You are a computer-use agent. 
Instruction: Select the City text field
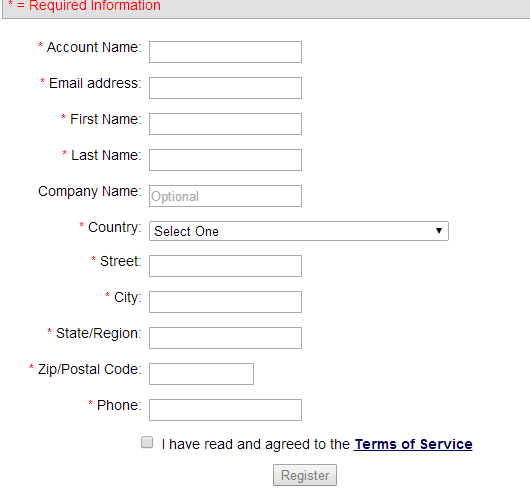click(x=225, y=302)
